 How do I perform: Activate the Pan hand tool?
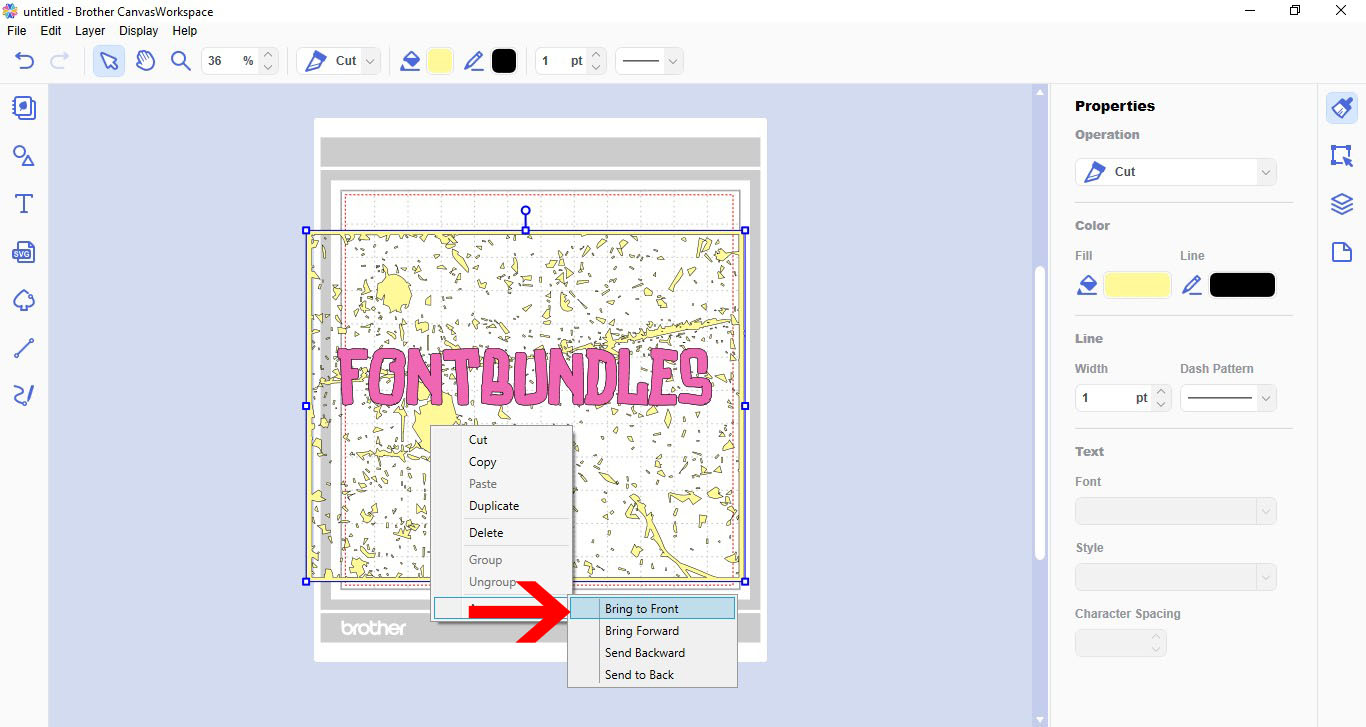click(x=145, y=61)
